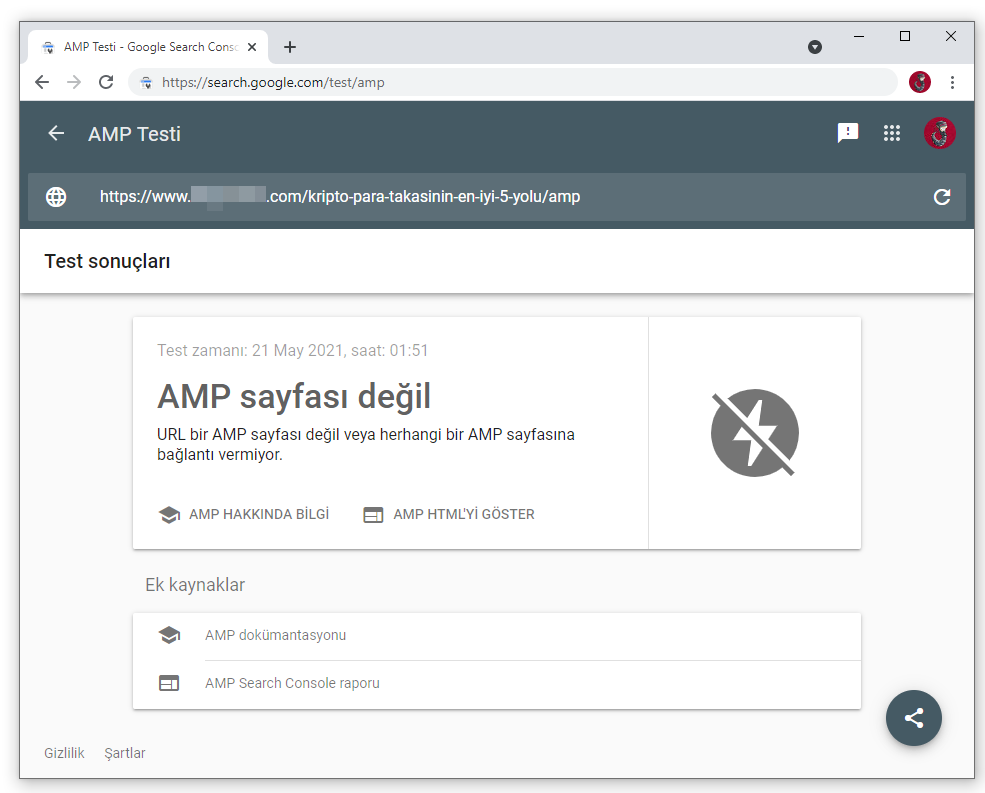Re-run the test with the refresh icon
This screenshot has height=793, width=985.
click(x=941, y=197)
